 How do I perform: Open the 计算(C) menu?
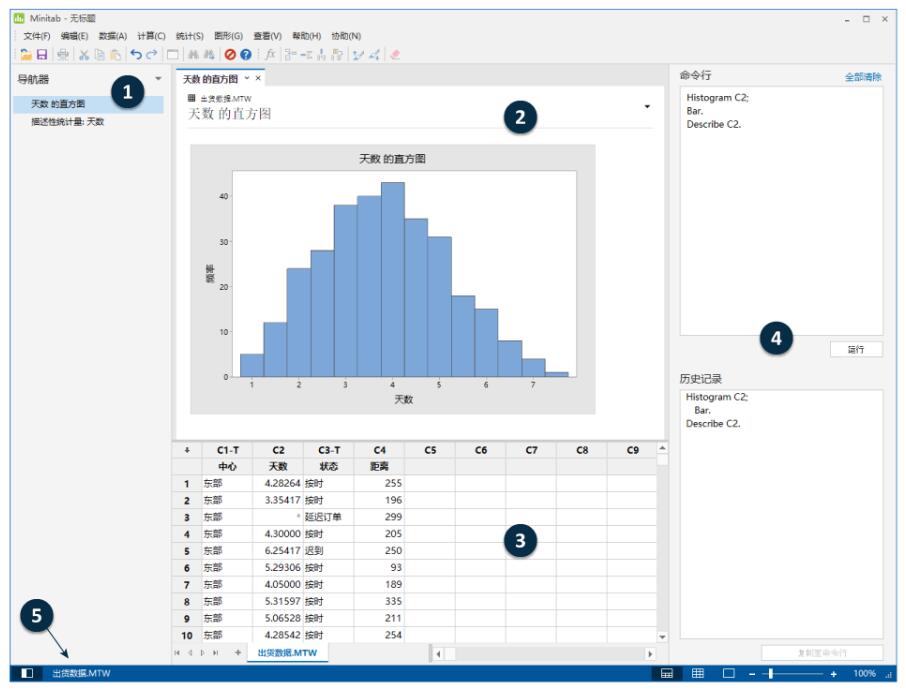(x=151, y=36)
